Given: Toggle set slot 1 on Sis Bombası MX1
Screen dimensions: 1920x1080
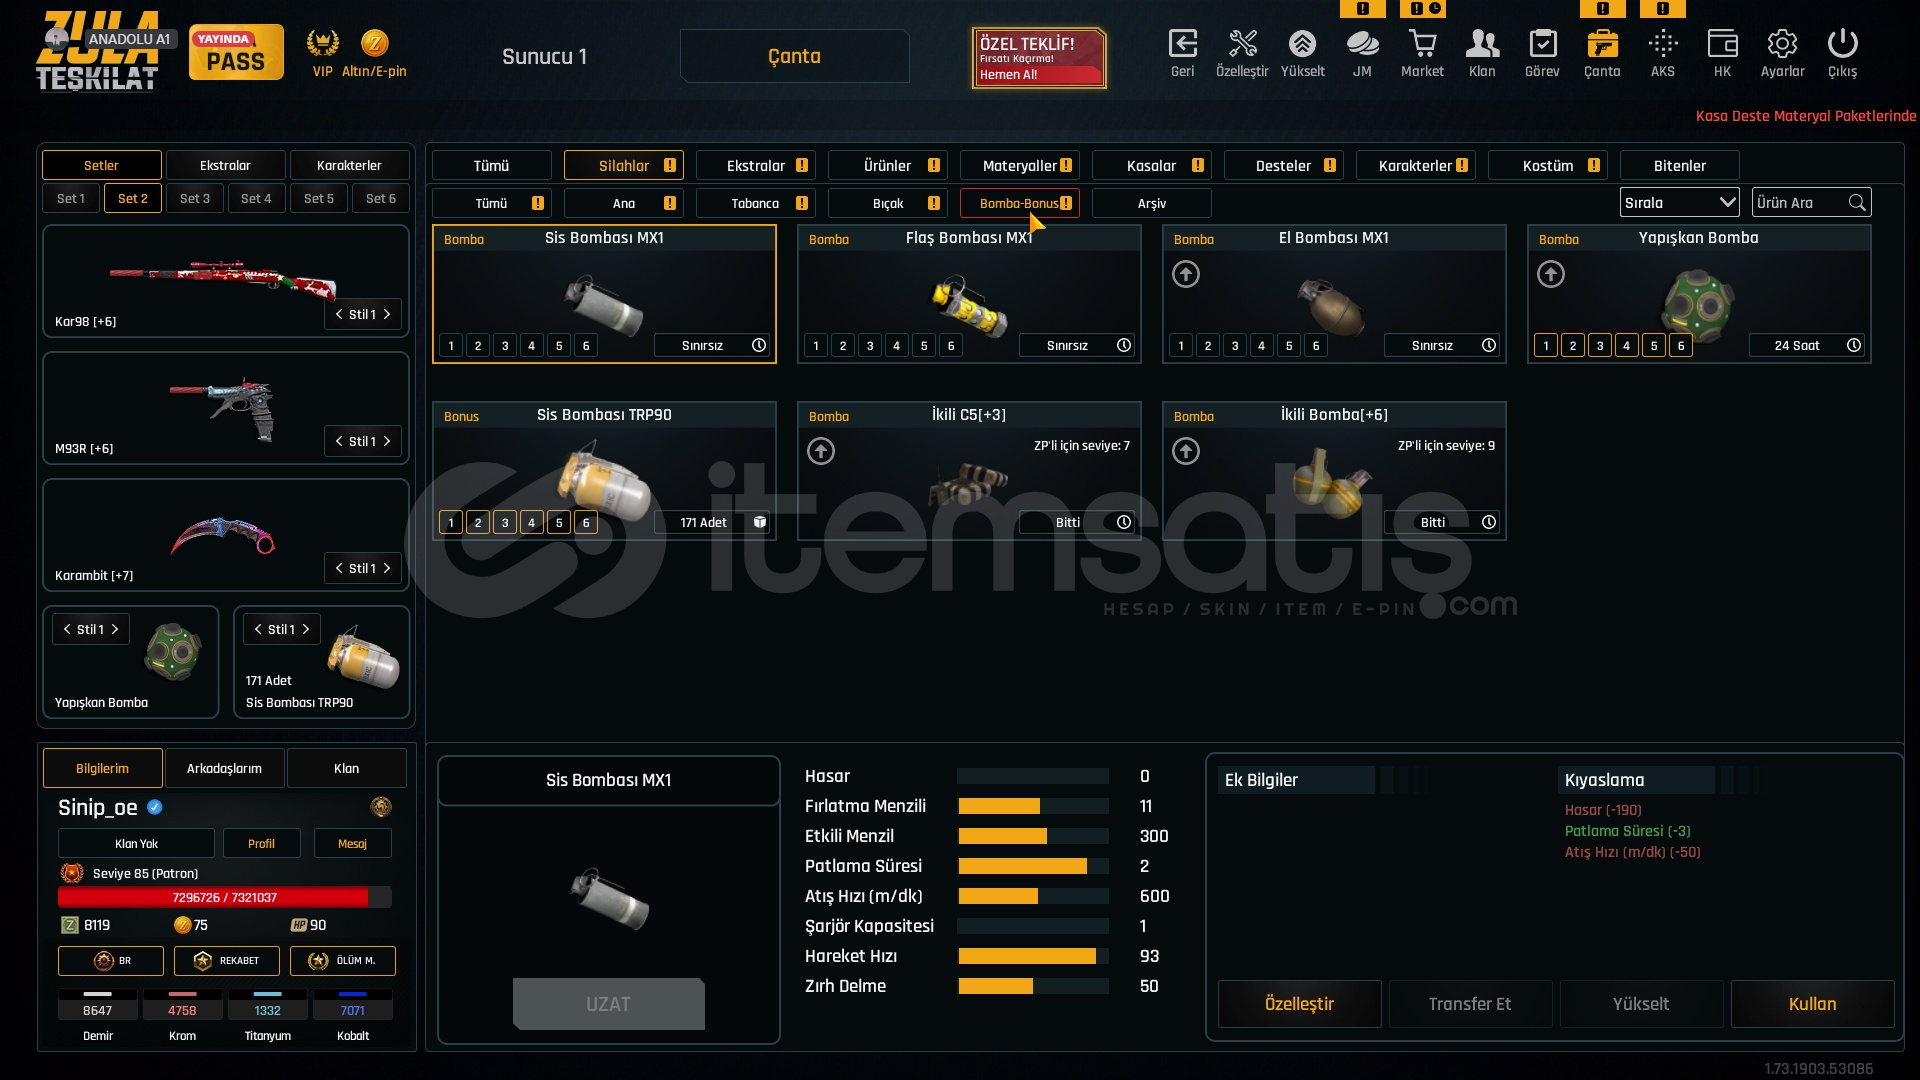Looking at the screenshot, I should (451, 346).
